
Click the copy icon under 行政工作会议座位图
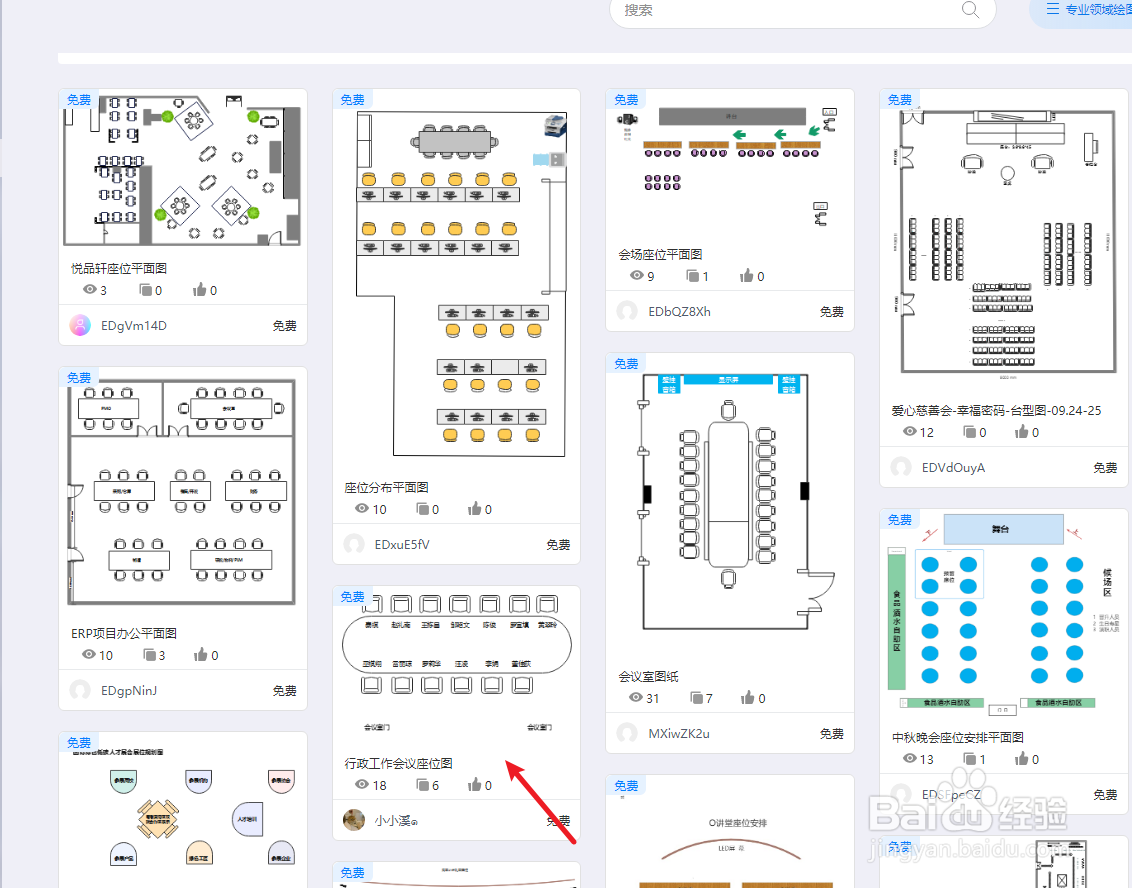click(423, 785)
